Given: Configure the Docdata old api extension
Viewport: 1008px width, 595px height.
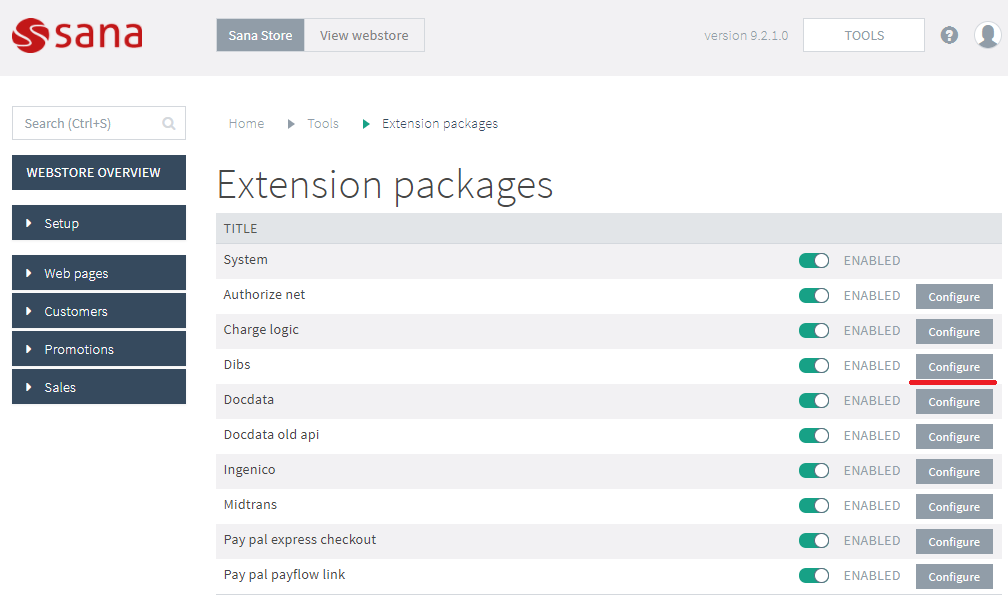Looking at the screenshot, I should [954, 437].
